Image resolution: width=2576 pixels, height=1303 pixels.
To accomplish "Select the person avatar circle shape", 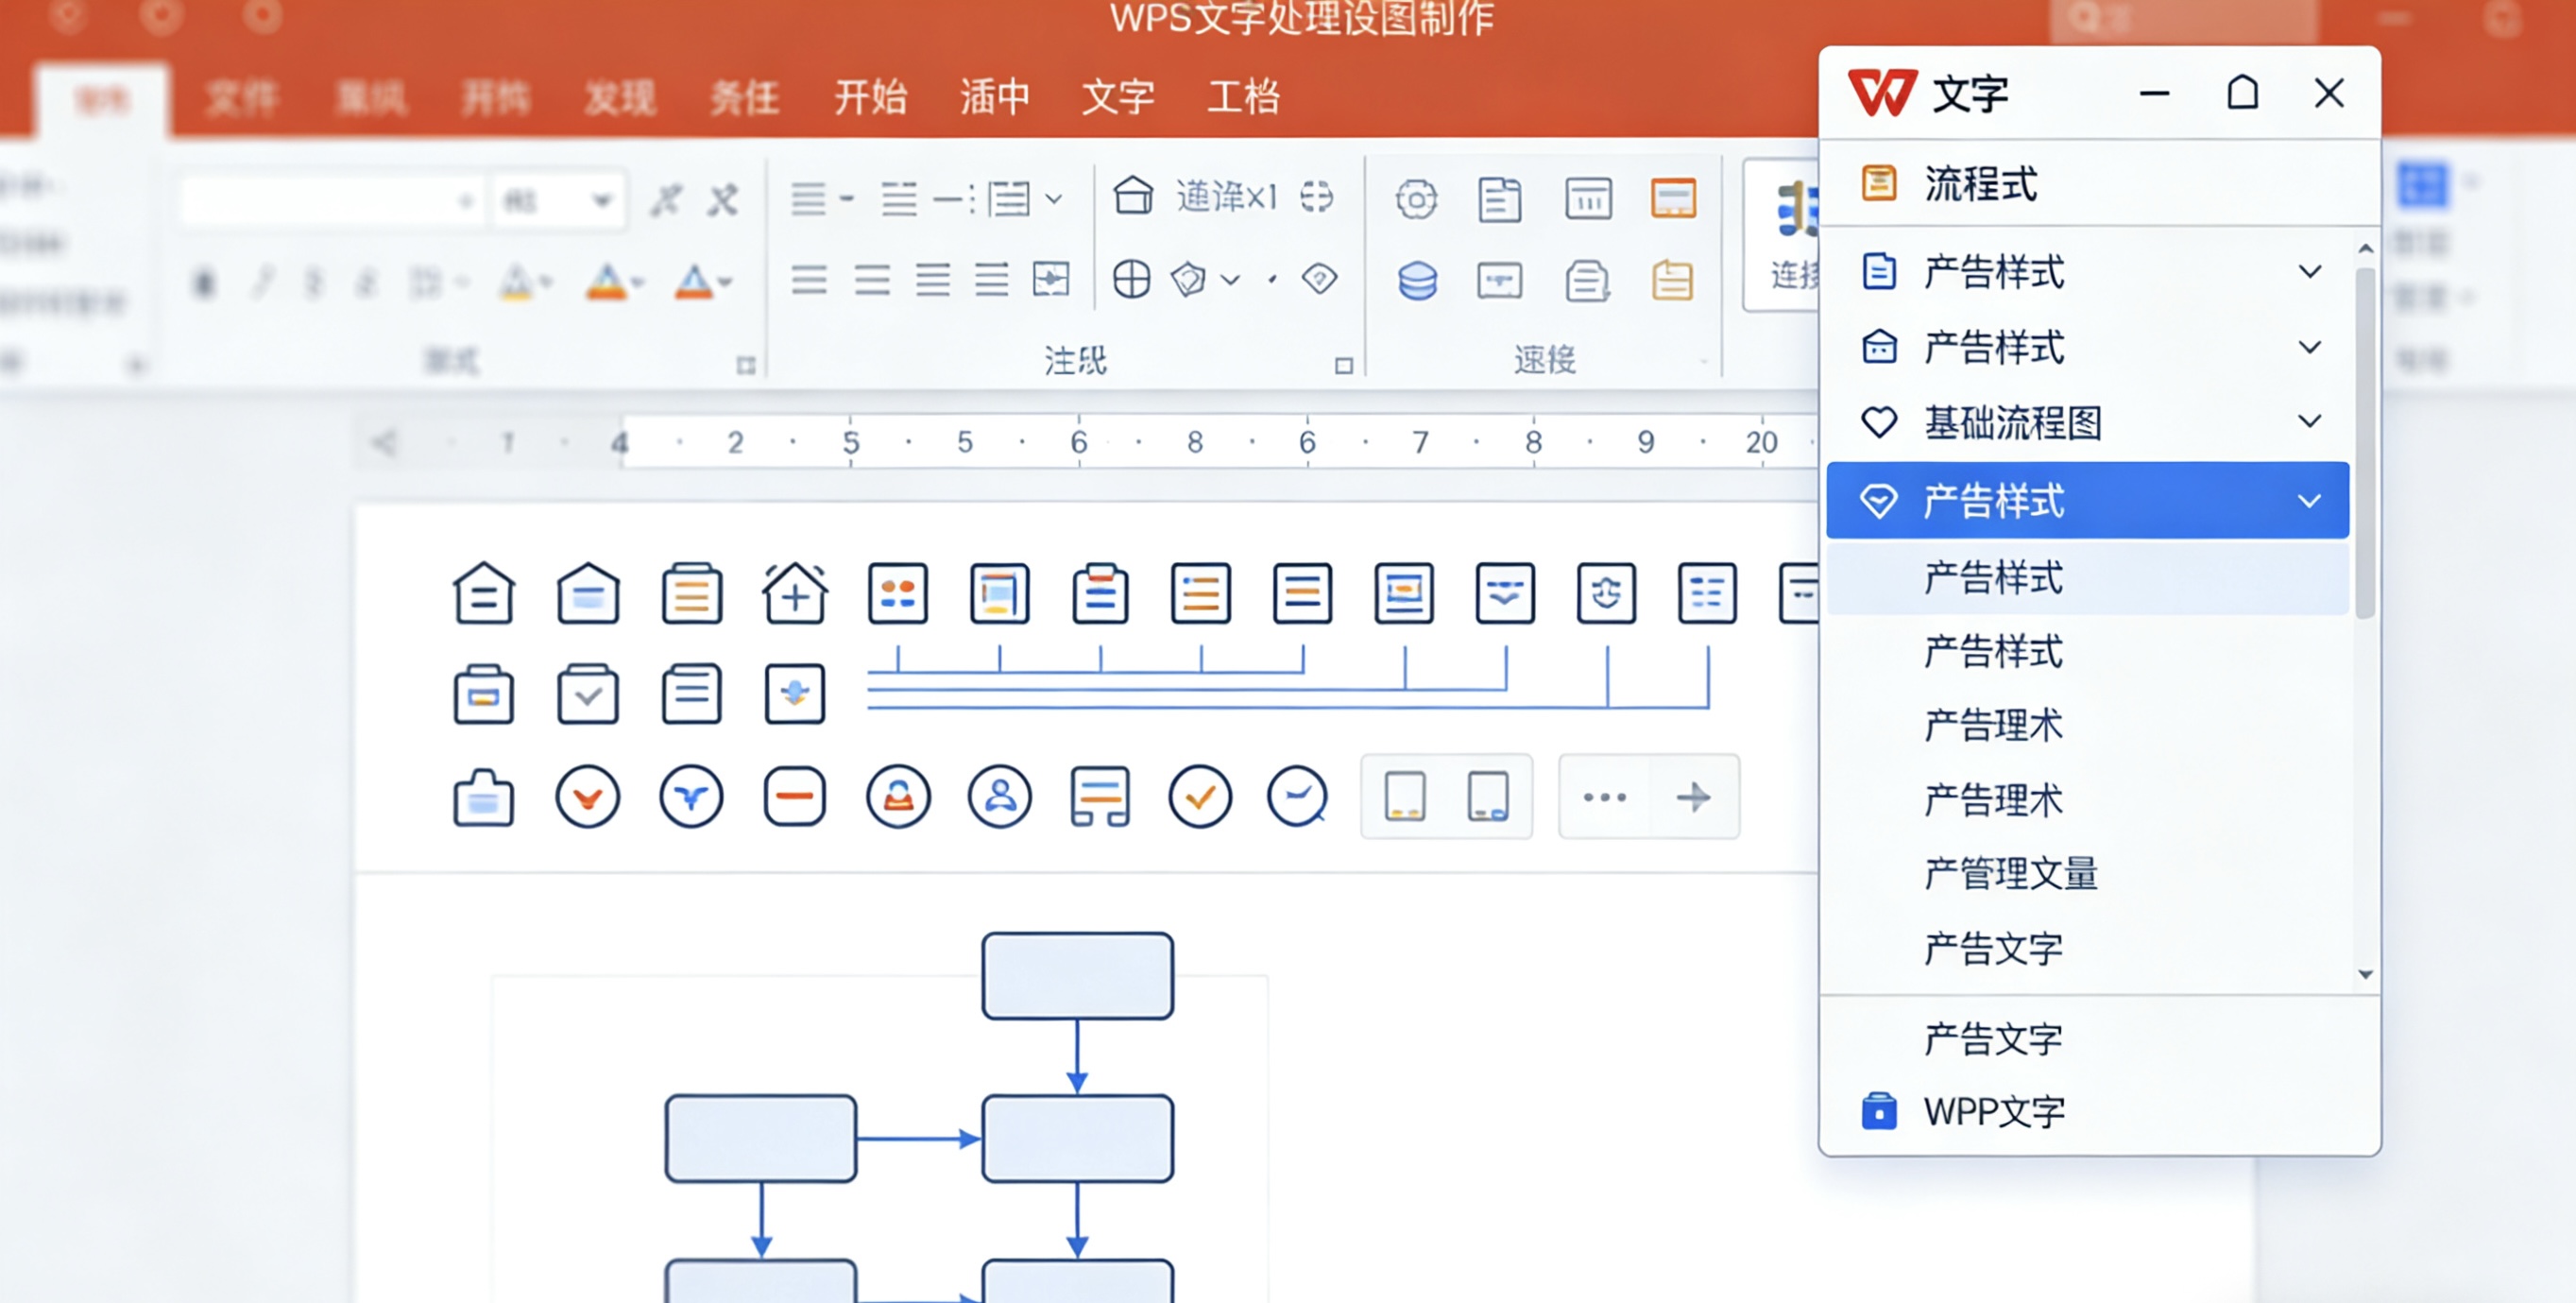I will [999, 797].
